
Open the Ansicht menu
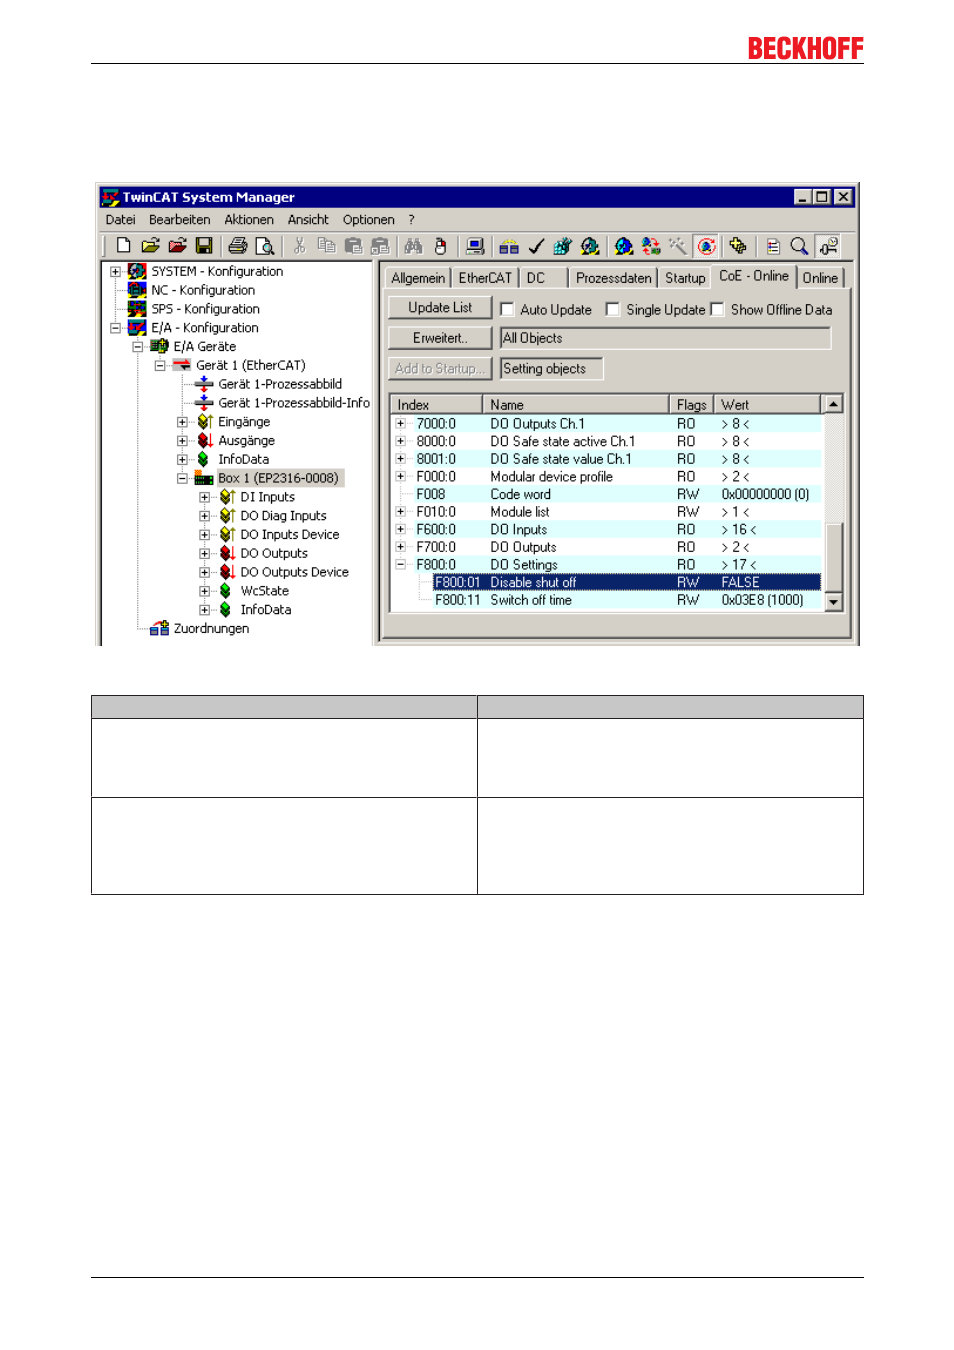308,220
